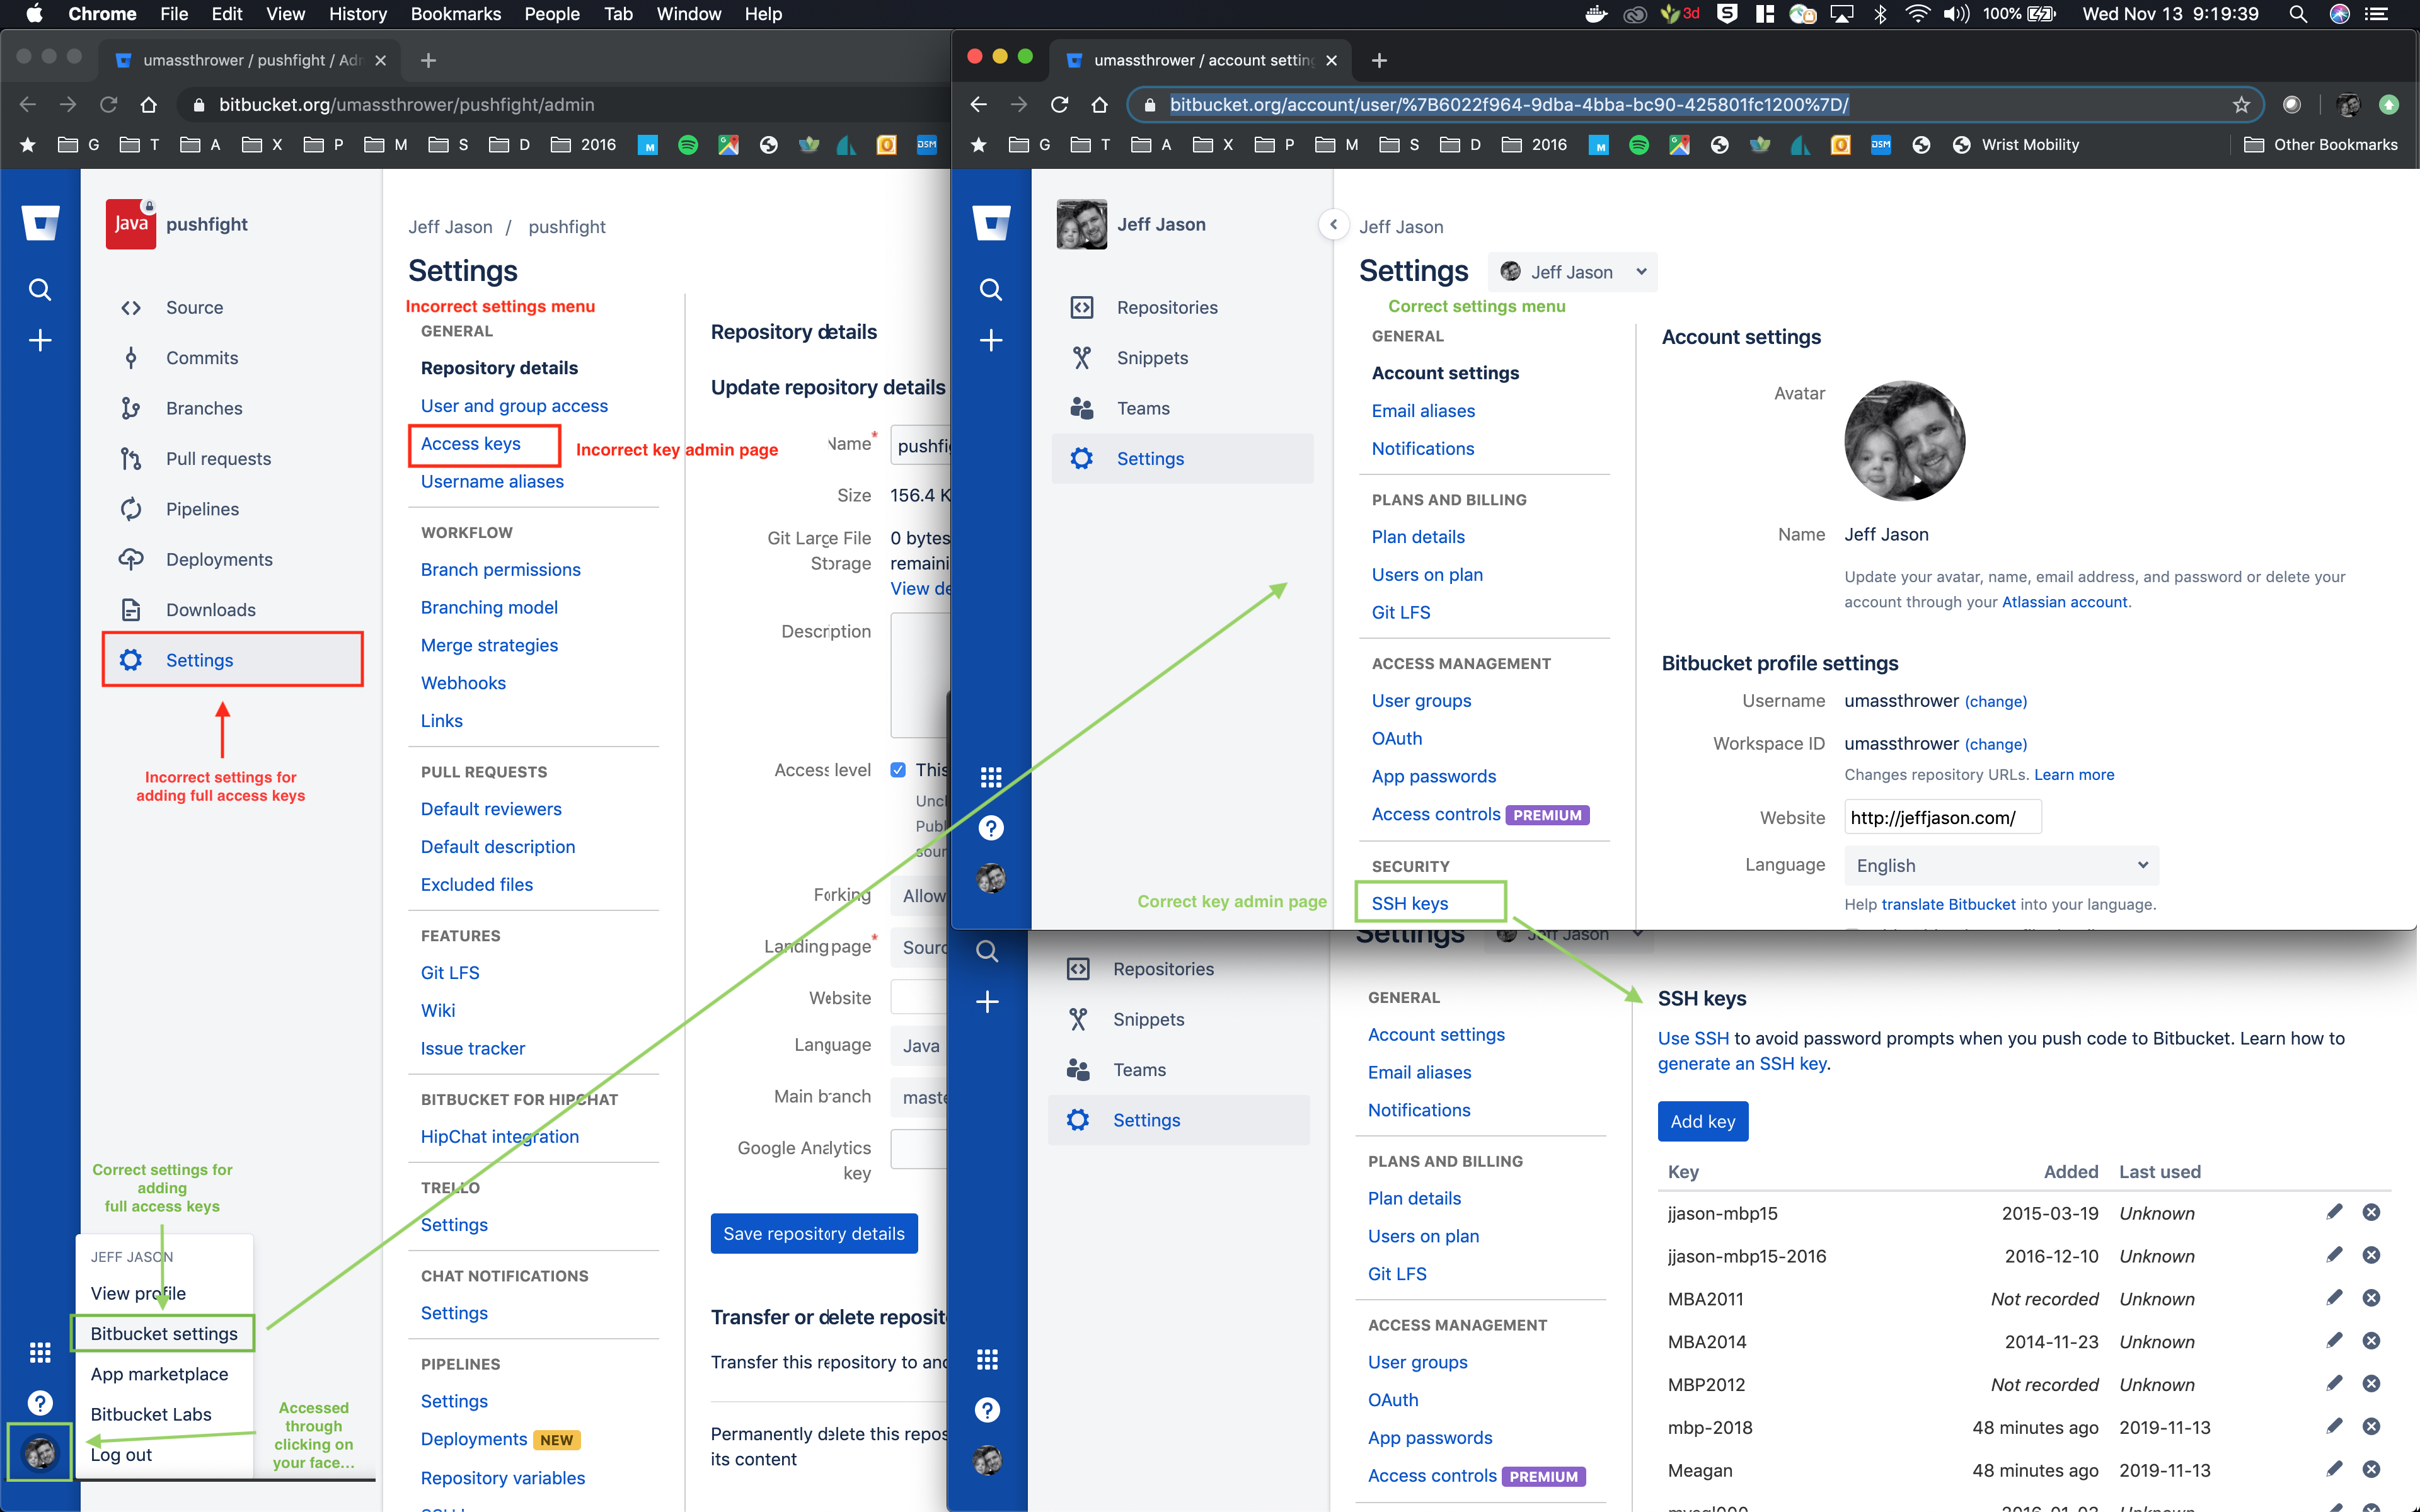Click the Commits icon in pushfight nav

[x=131, y=358]
